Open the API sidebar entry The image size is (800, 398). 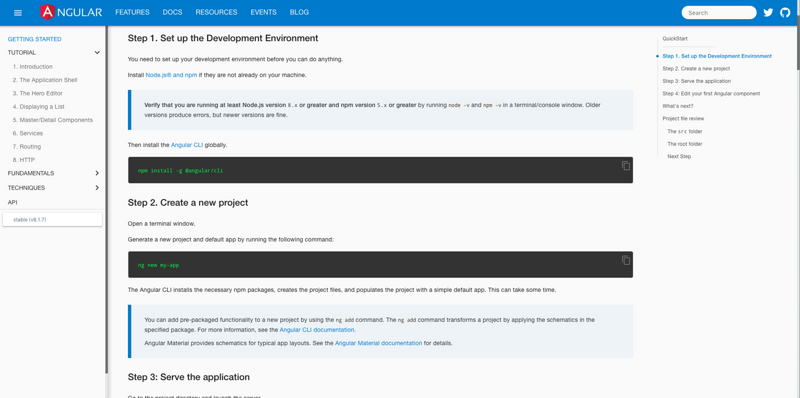(12, 203)
